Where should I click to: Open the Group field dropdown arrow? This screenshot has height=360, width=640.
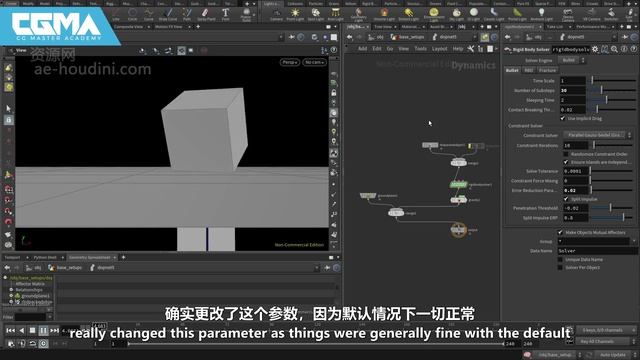tap(634, 241)
